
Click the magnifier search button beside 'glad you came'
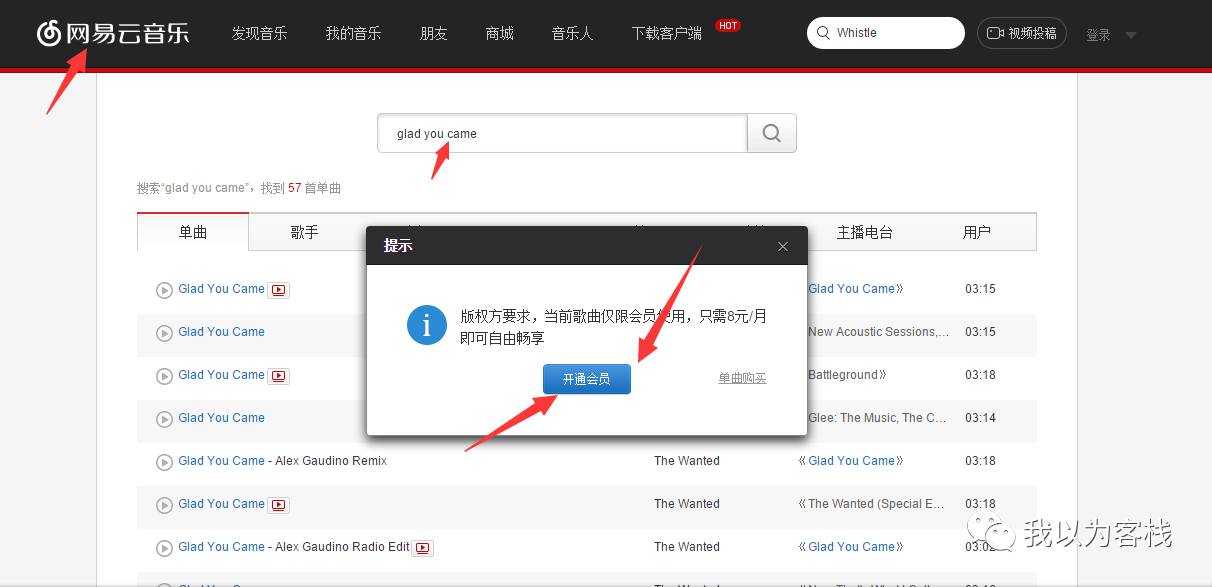pos(772,133)
